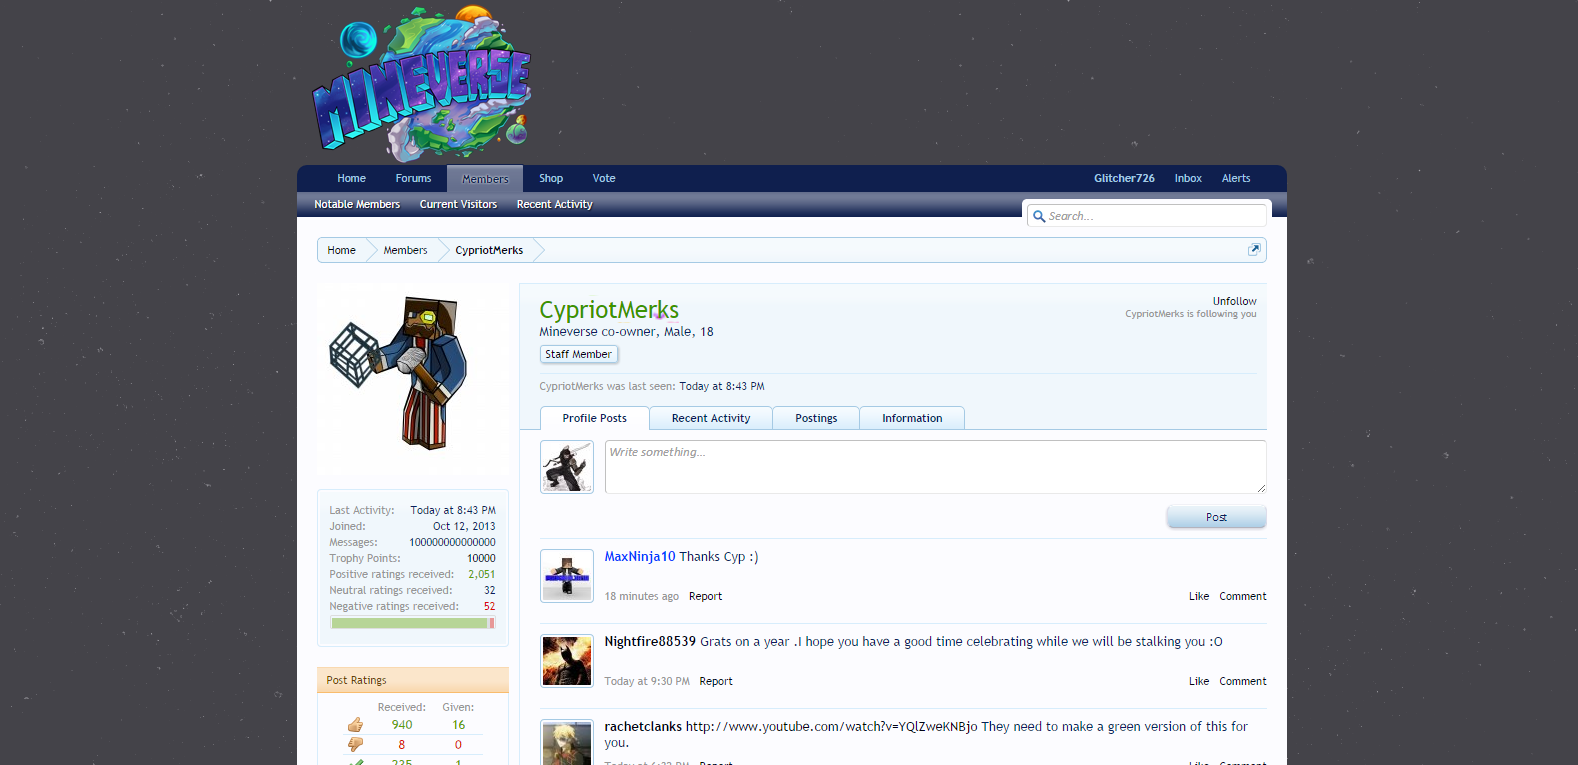Screen dimensions: 1578x765
Task: Open the Inbox link
Action: coord(1188,178)
